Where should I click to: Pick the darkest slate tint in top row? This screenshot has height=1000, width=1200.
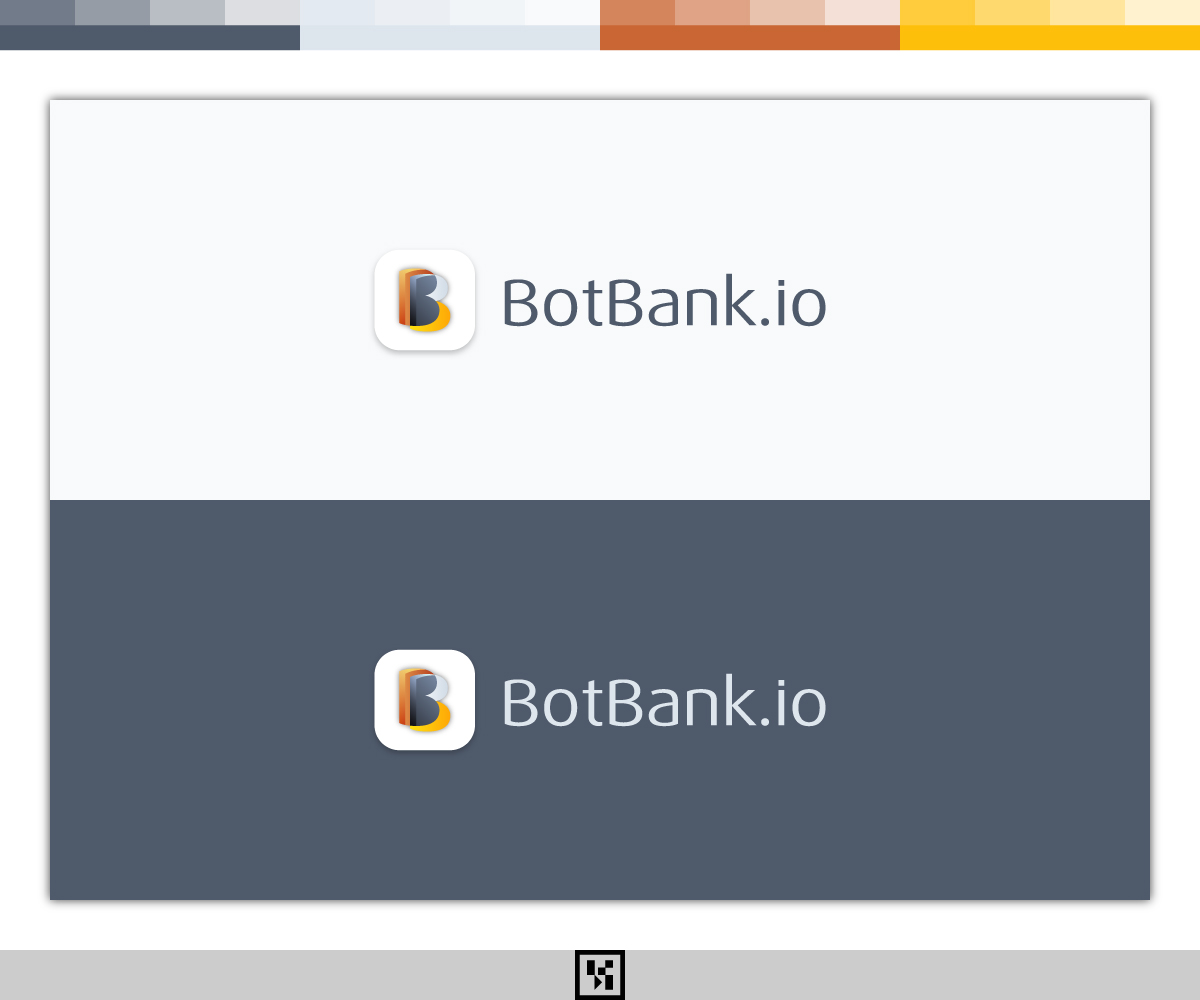pos(37,12)
